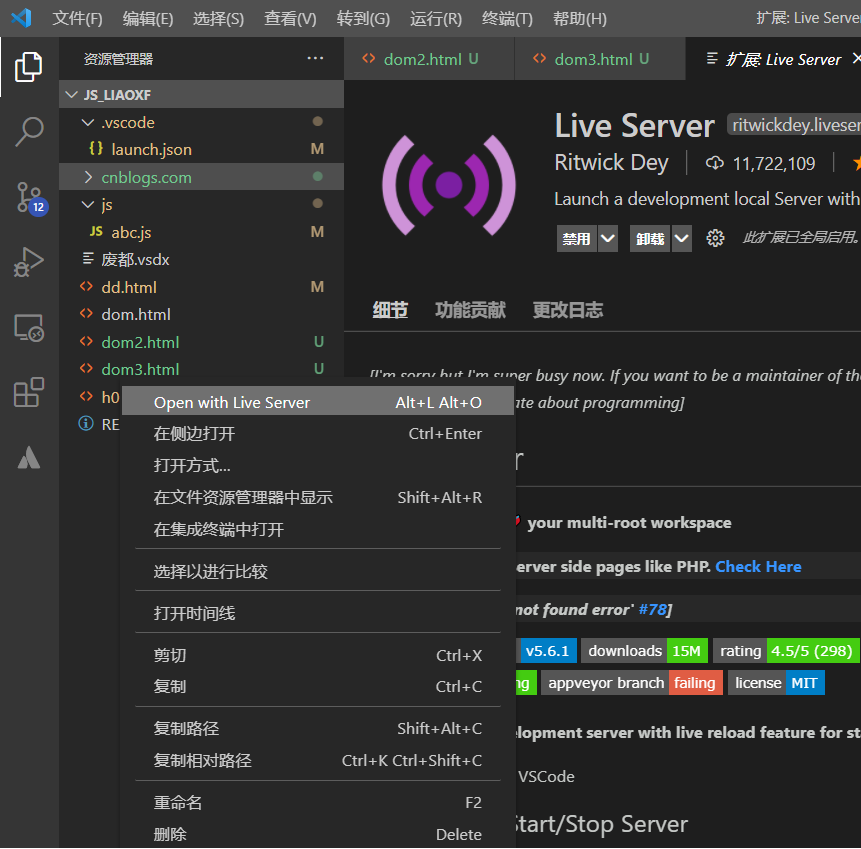Choose 选择以进行比较
Viewport: 861px width, 849px height.
(318, 572)
